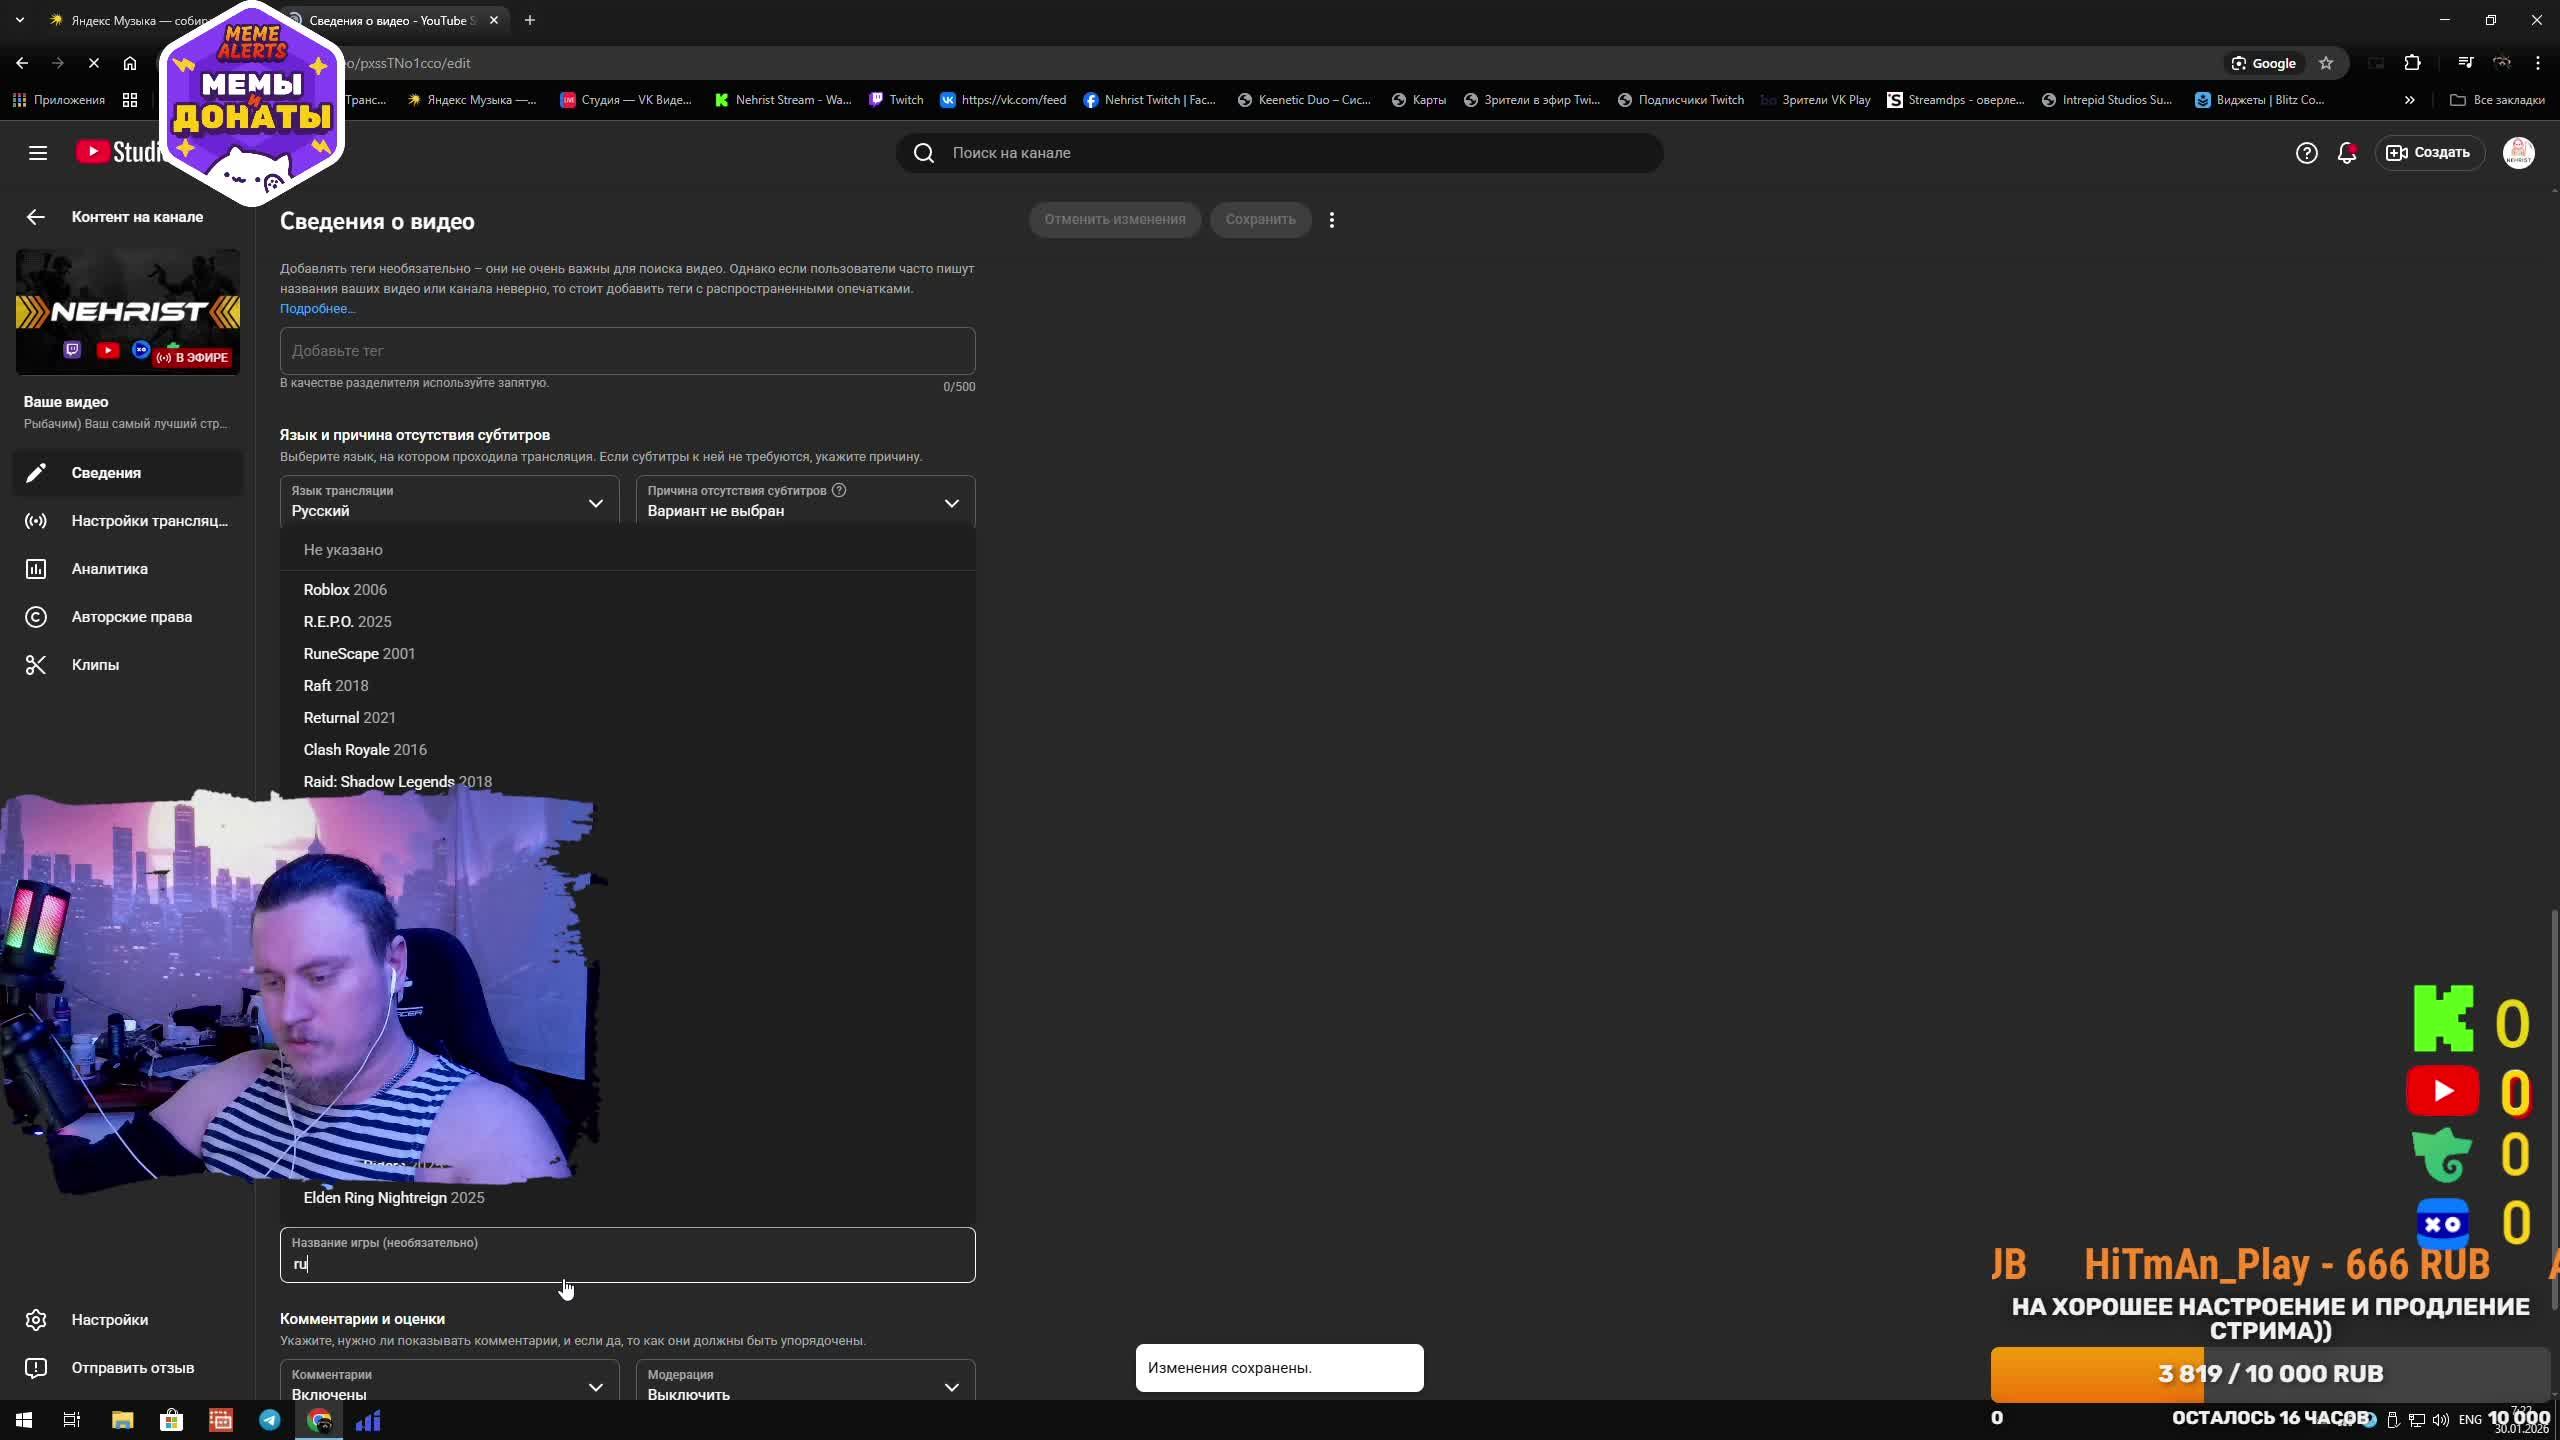Click the notifications bell icon
Viewport: 2560px width, 1440px height.
pos(2346,153)
